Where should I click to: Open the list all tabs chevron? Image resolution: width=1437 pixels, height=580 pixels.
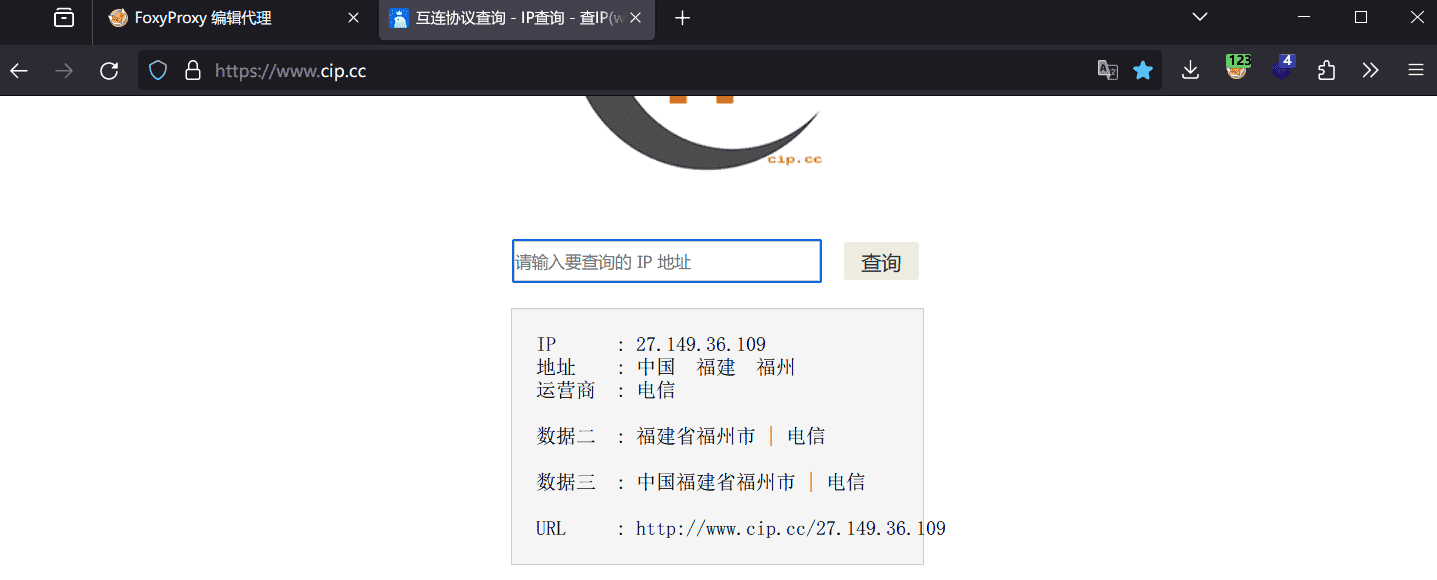[1198, 16]
